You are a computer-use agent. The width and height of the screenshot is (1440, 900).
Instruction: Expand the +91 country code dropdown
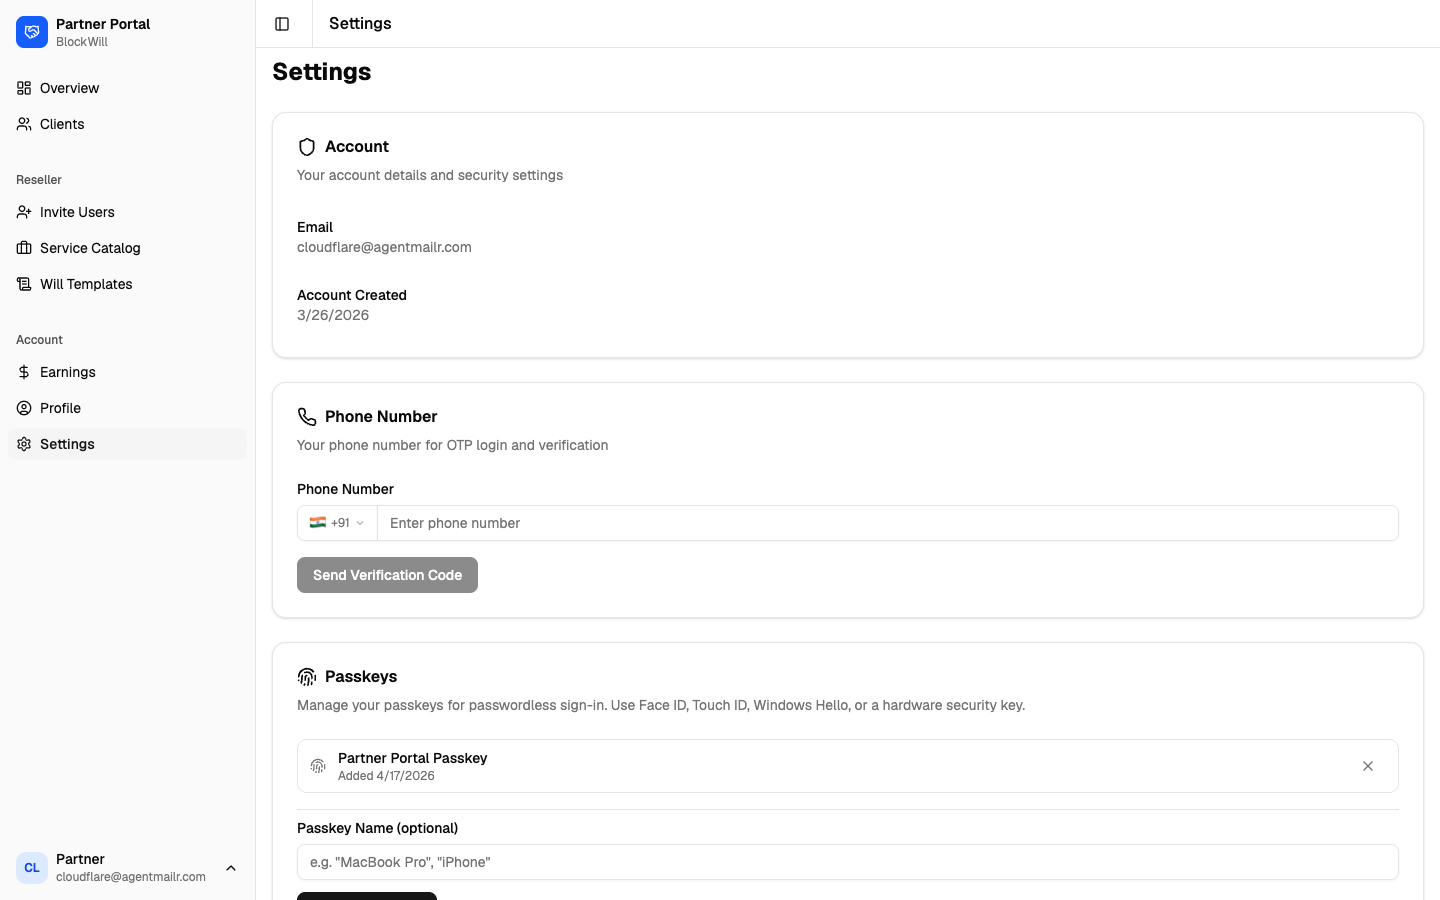[337, 523]
